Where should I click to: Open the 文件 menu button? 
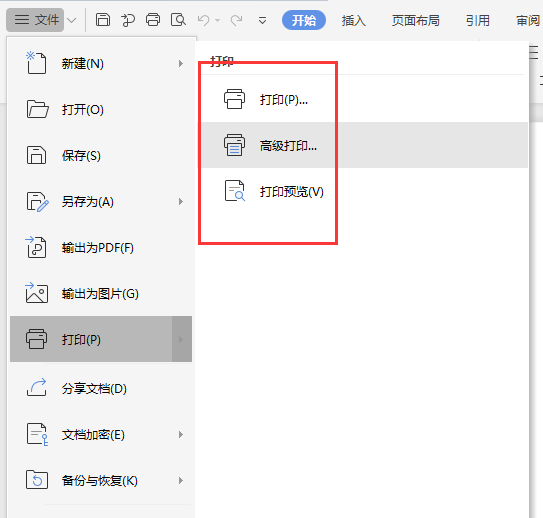(35, 20)
